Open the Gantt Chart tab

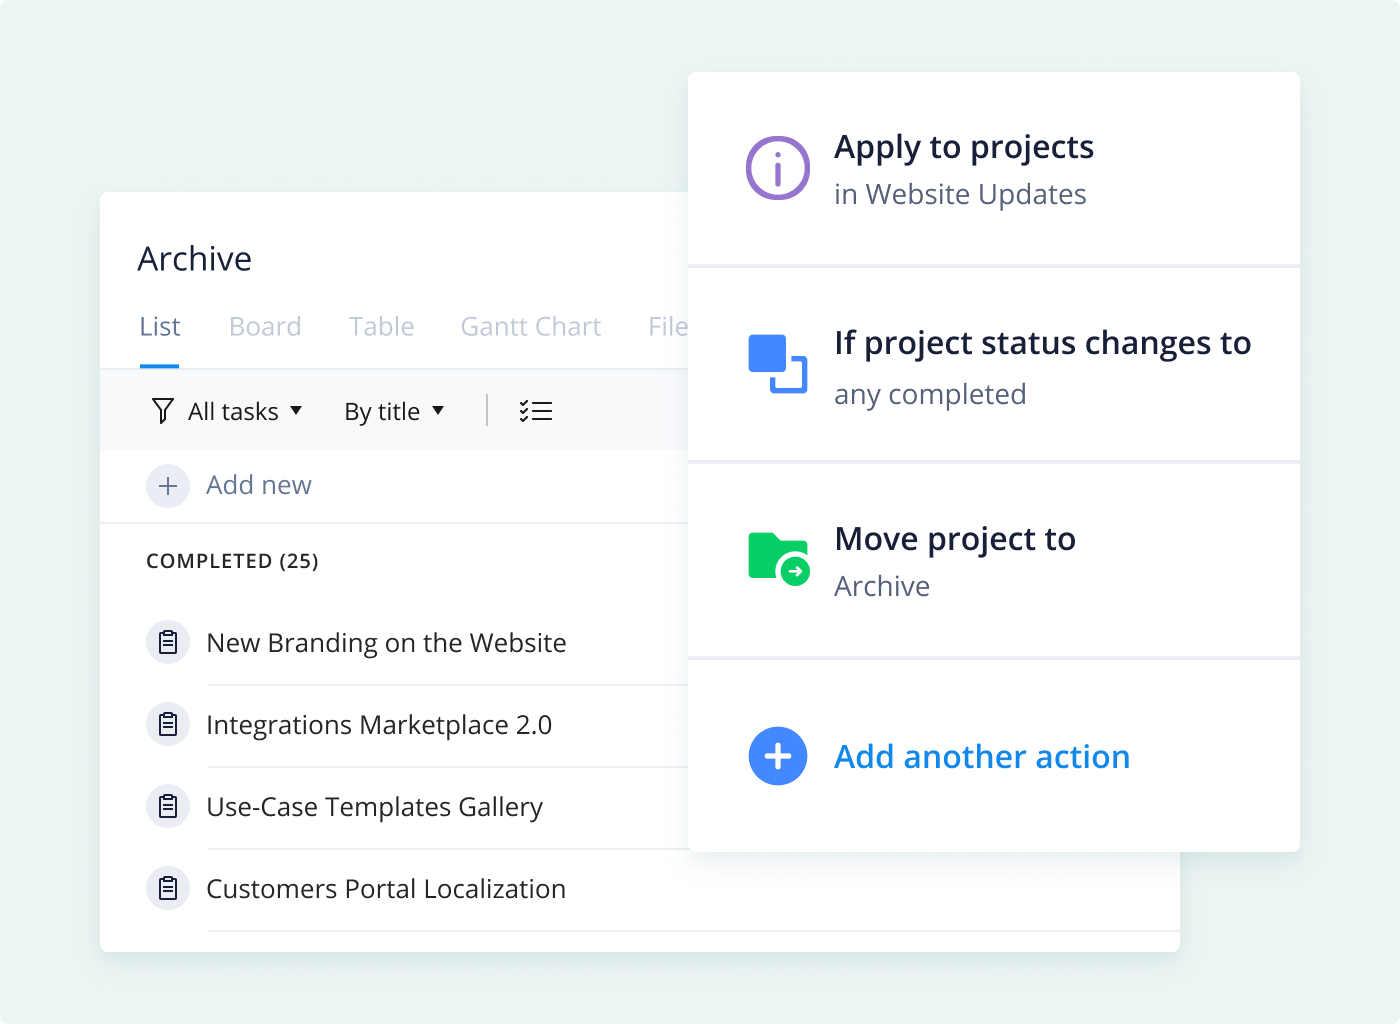[x=531, y=327]
